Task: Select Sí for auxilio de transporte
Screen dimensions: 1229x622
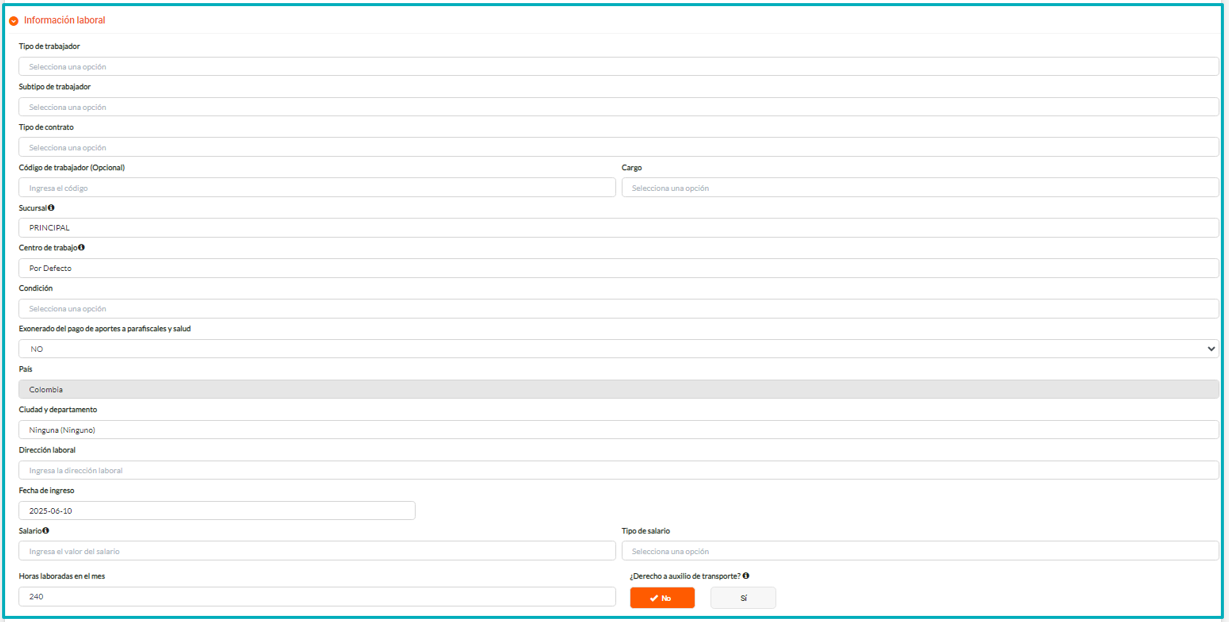Action: click(x=743, y=598)
